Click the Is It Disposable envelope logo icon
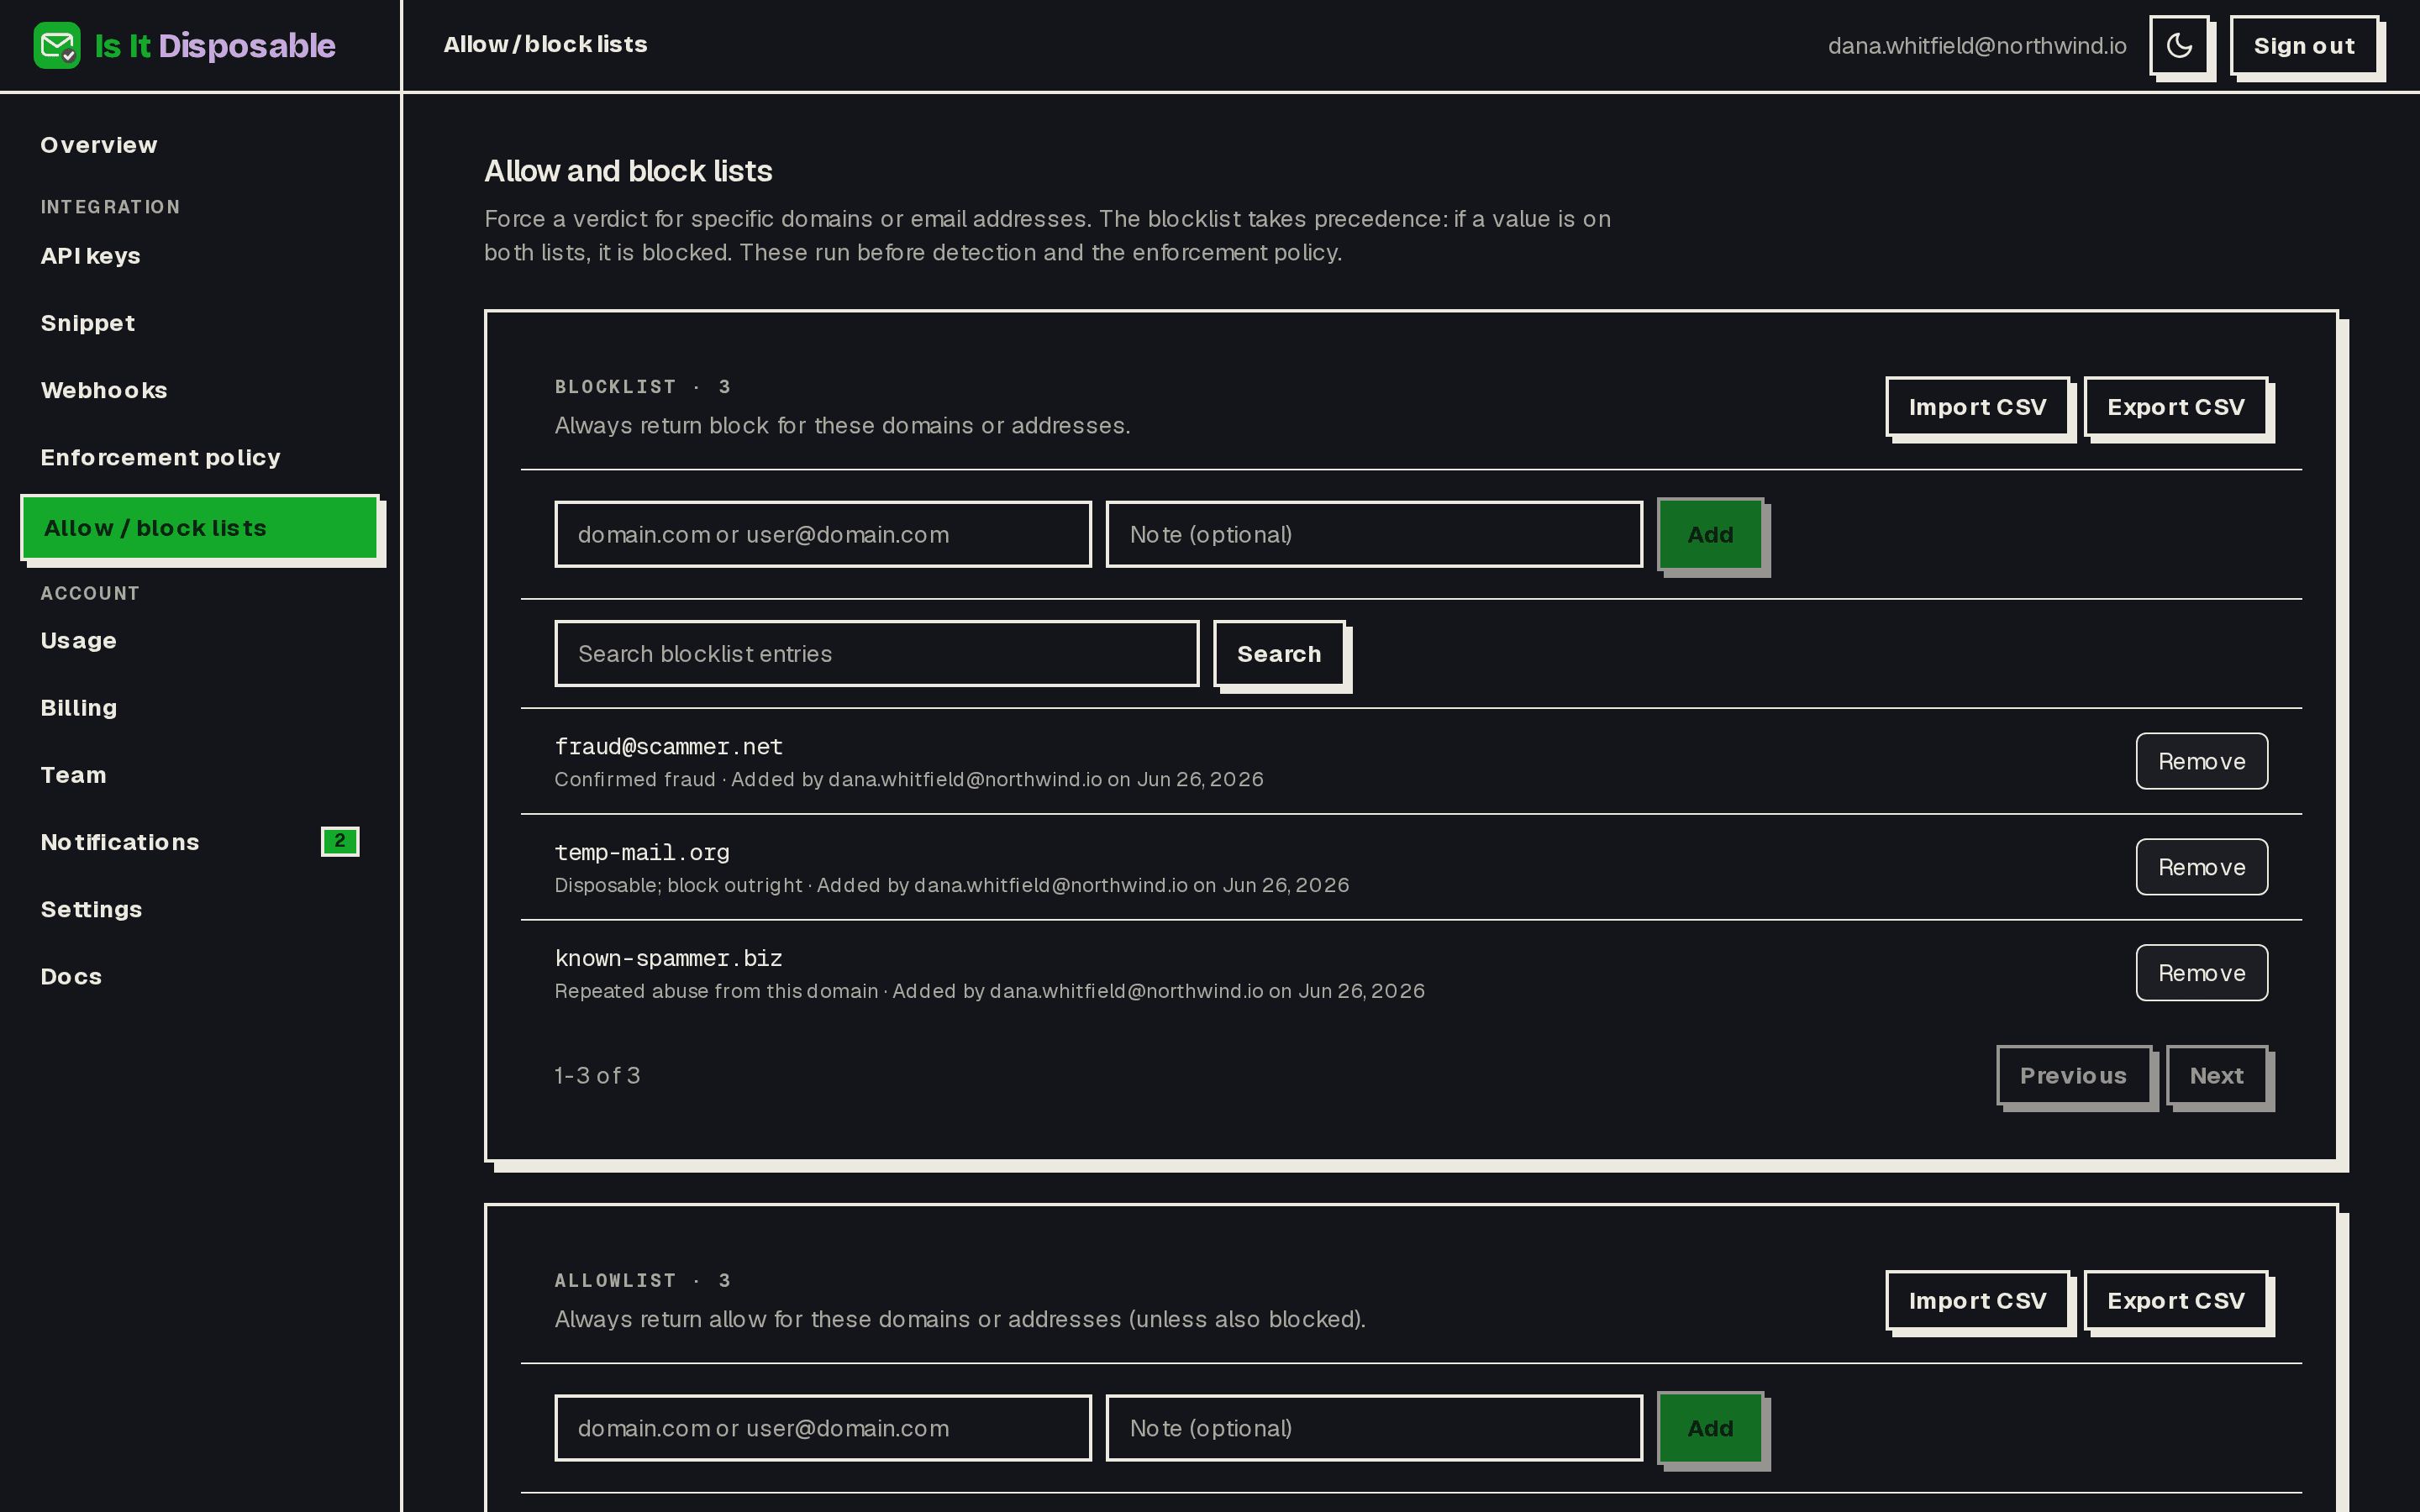Viewport: 2420px width, 1512px height. click(57, 45)
